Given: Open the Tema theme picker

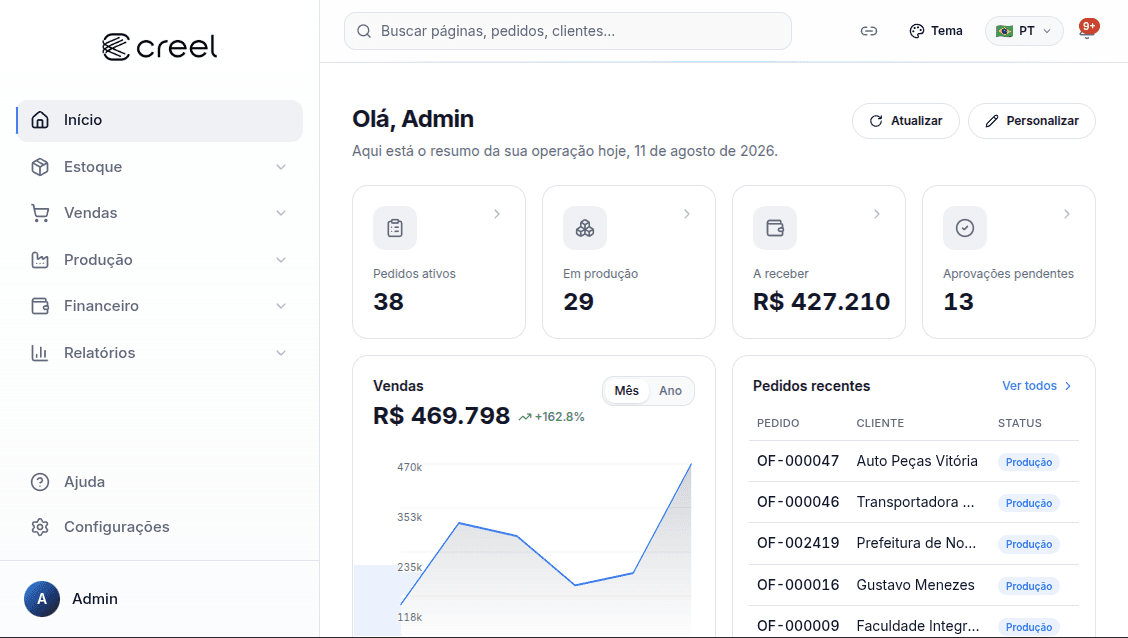Looking at the screenshot, I should tap(936, 31).
